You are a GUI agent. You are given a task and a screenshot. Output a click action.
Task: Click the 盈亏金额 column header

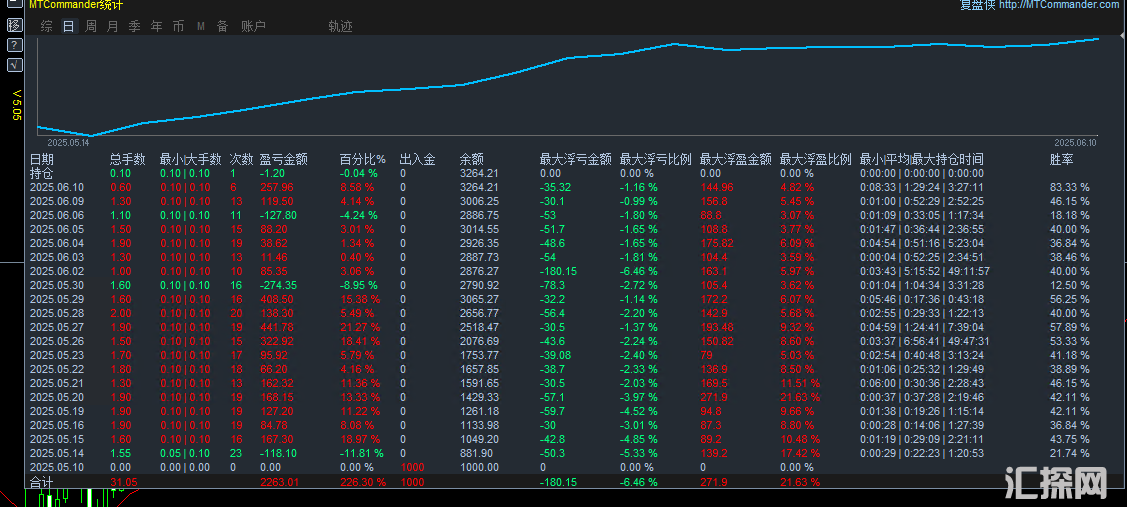[x=284, y=159]
